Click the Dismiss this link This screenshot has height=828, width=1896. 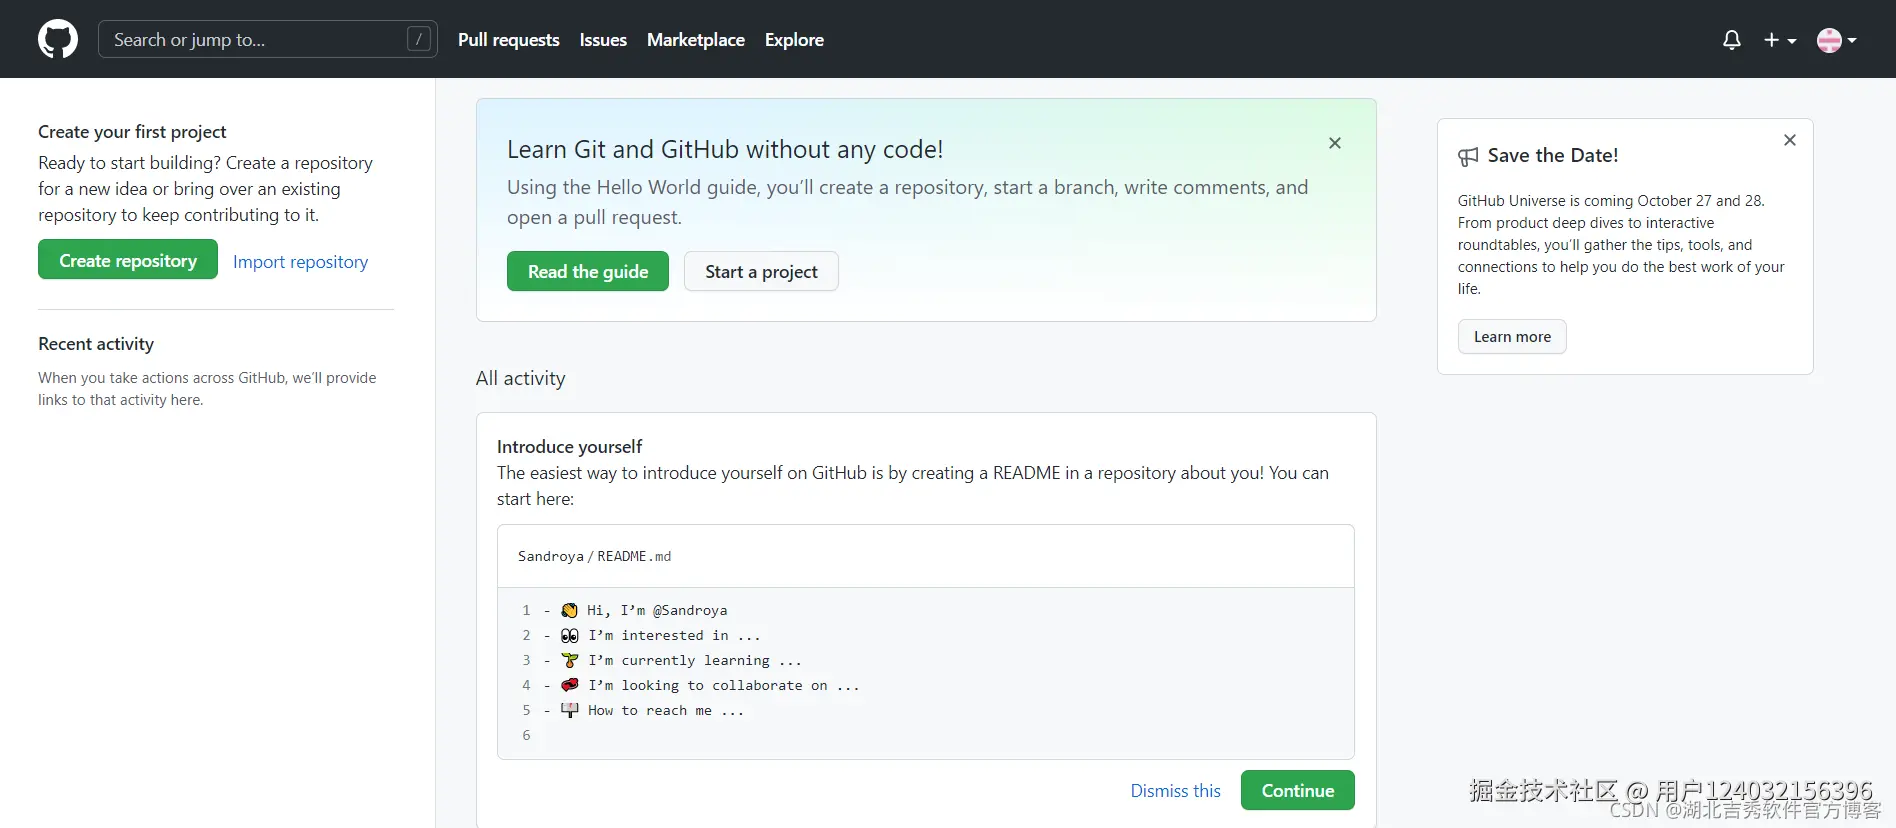coord(1175,790)
